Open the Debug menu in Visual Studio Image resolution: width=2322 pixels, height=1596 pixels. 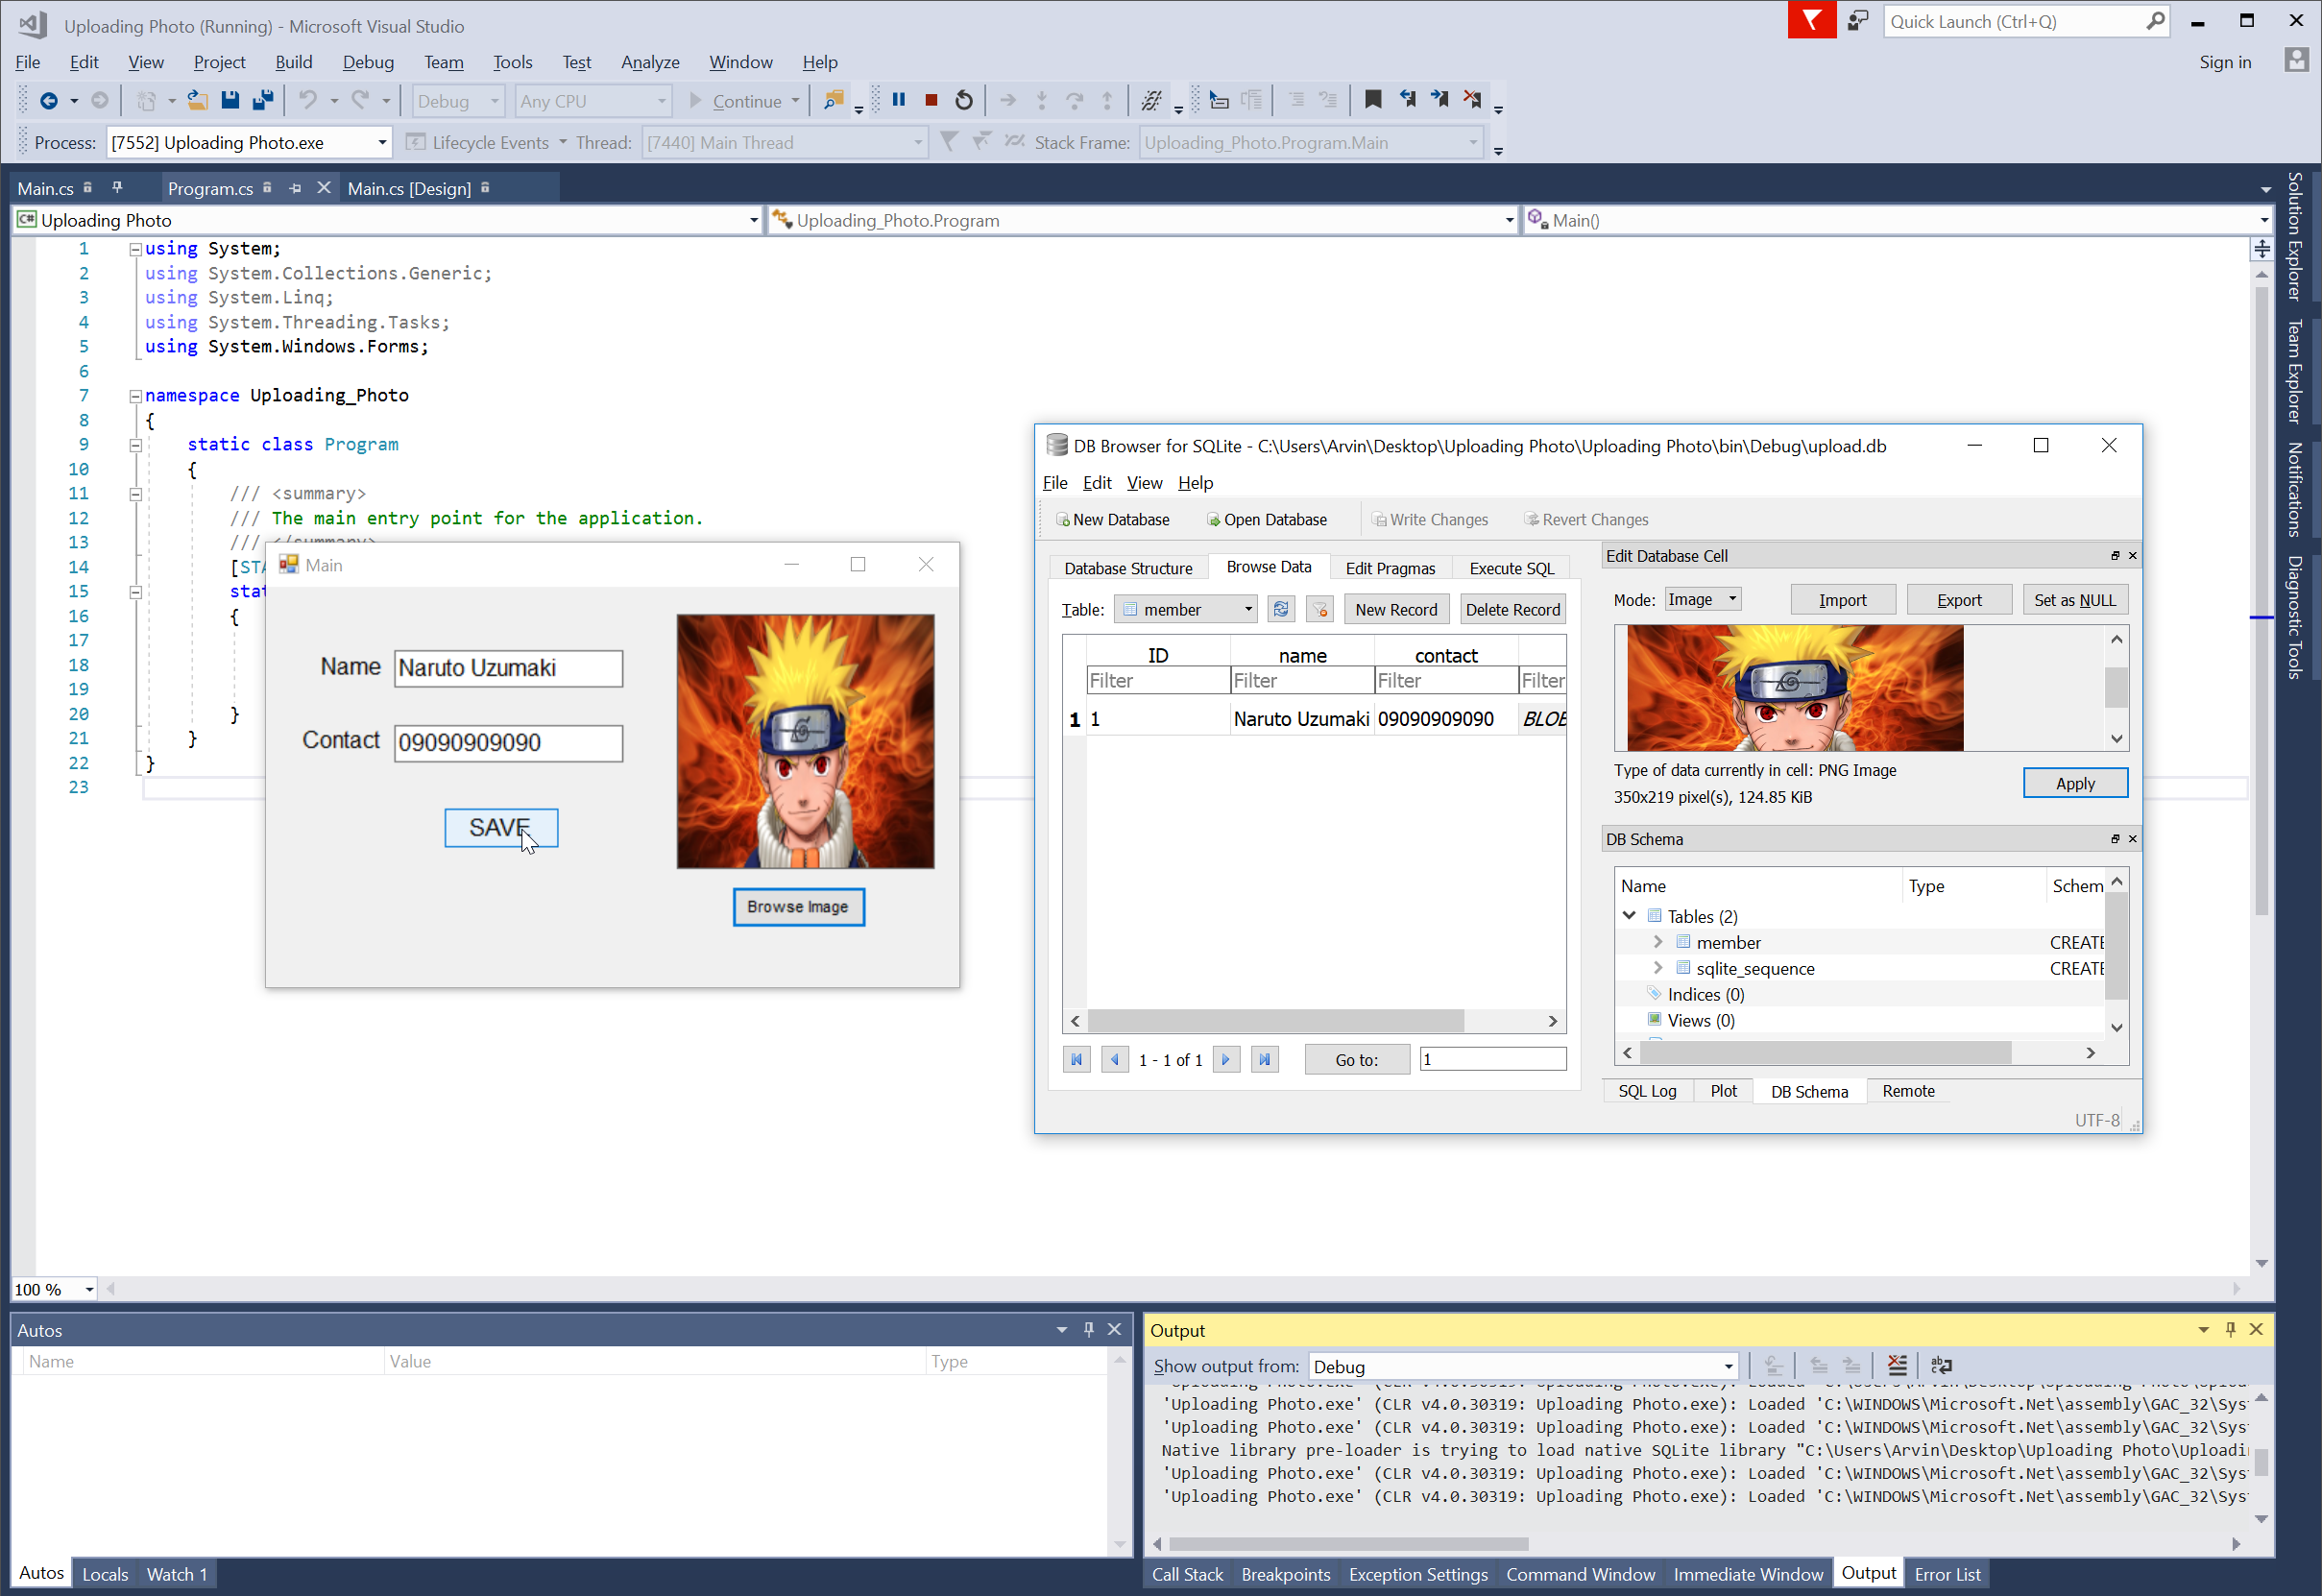tap(368, 62)
